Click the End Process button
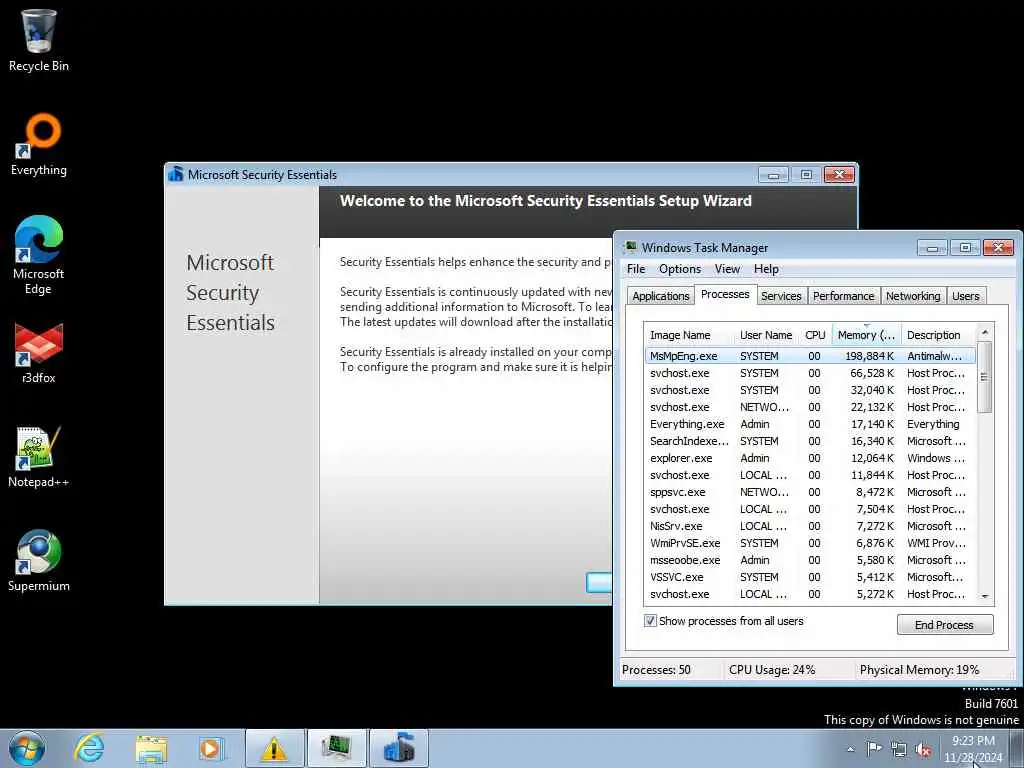The image size is (1024, 768). 944,625
